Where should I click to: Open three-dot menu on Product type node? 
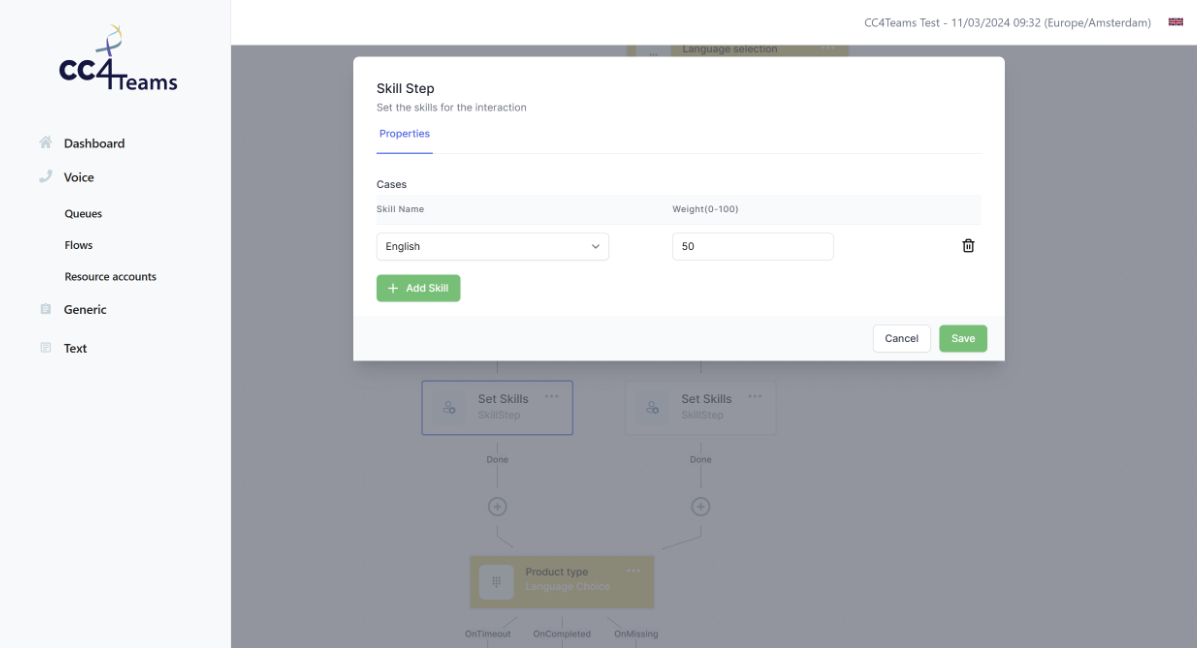pos(634,570)
